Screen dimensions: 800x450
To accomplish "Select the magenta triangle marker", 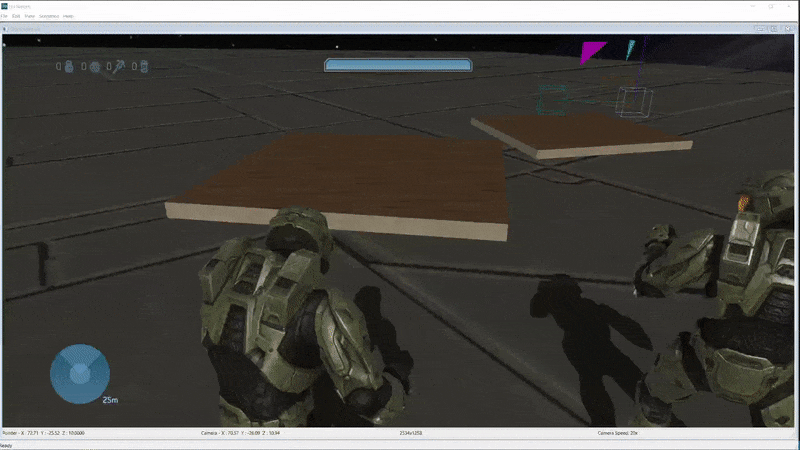I will 592,52.
